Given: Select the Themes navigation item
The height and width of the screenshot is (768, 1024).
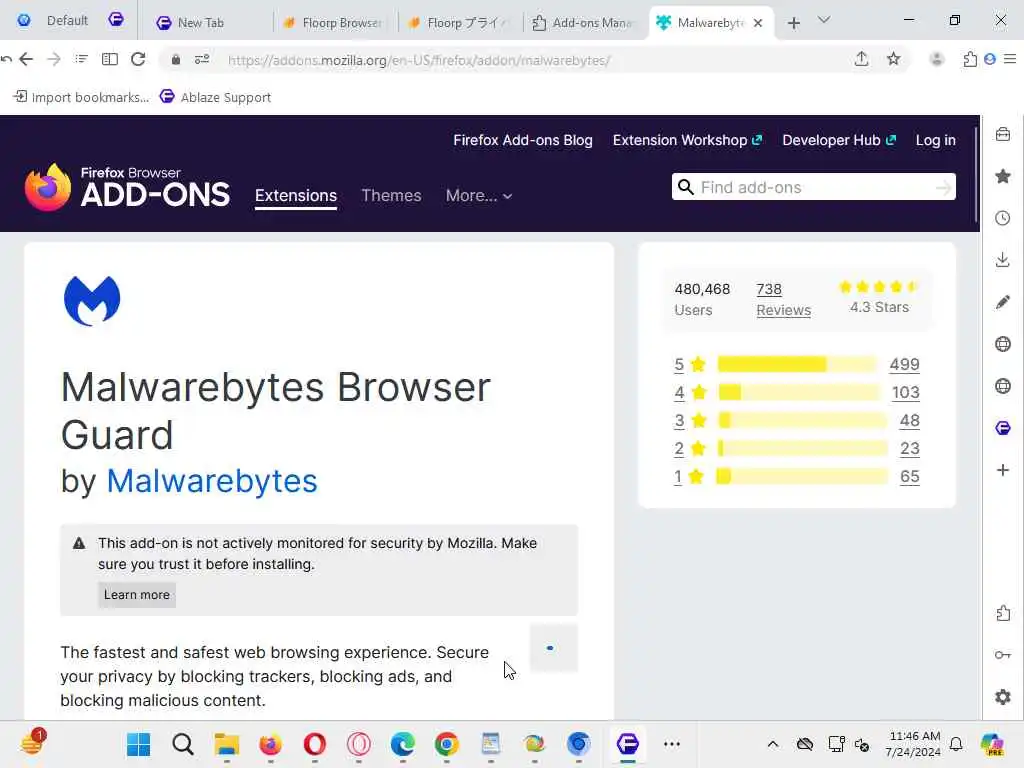Looking at the screenshot, I should coord(391,195).
